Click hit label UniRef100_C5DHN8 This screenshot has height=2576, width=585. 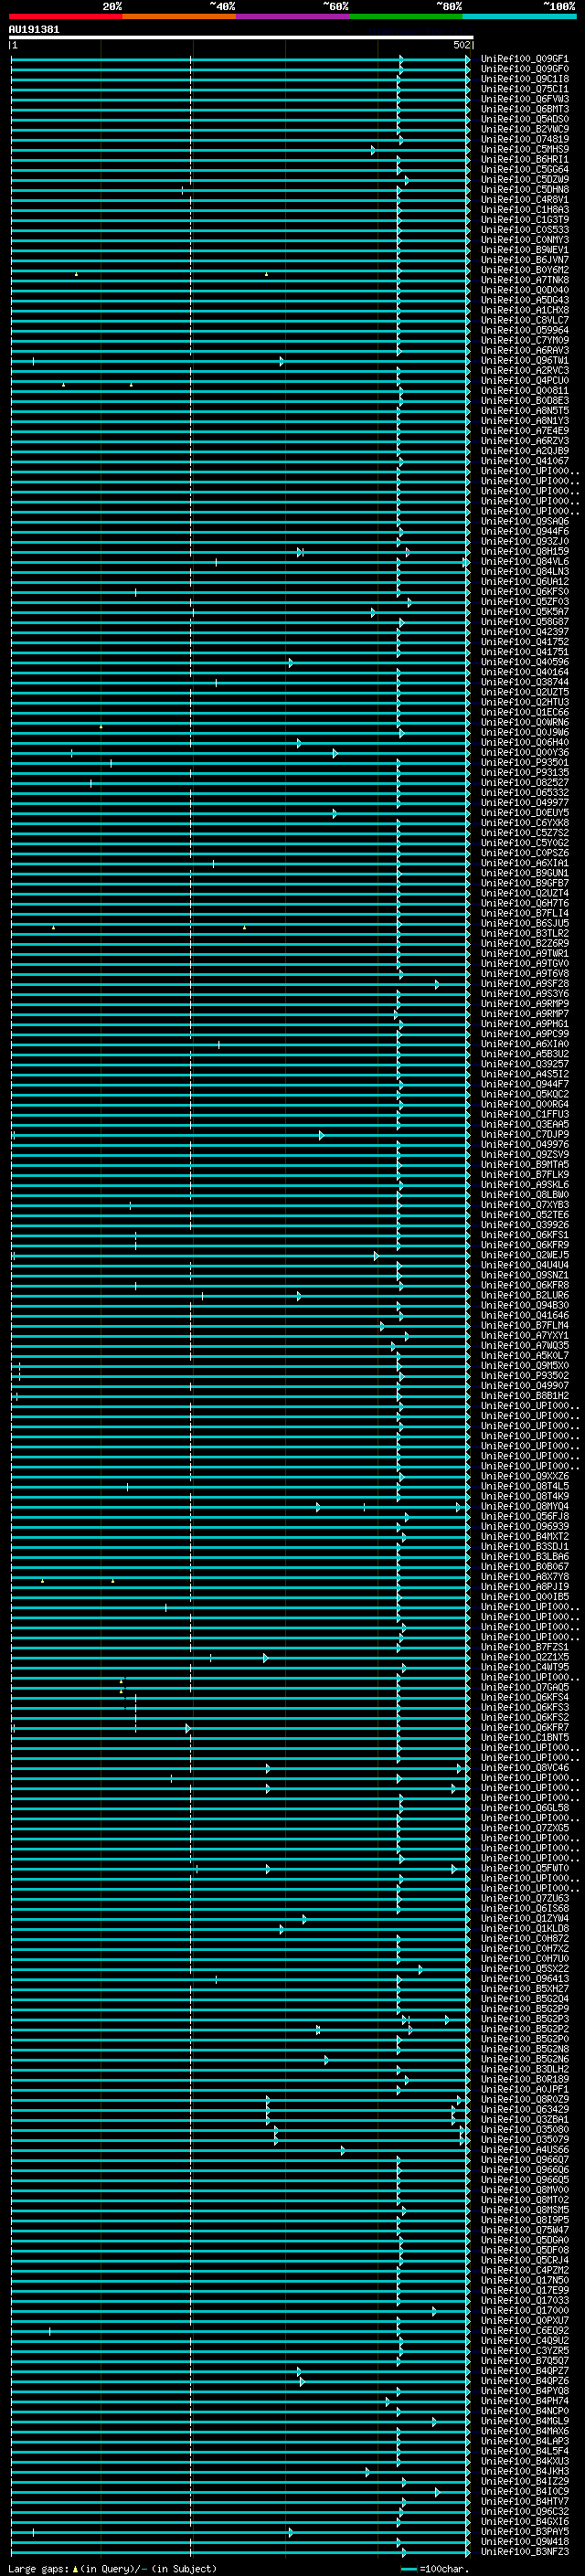coord(525,190)
